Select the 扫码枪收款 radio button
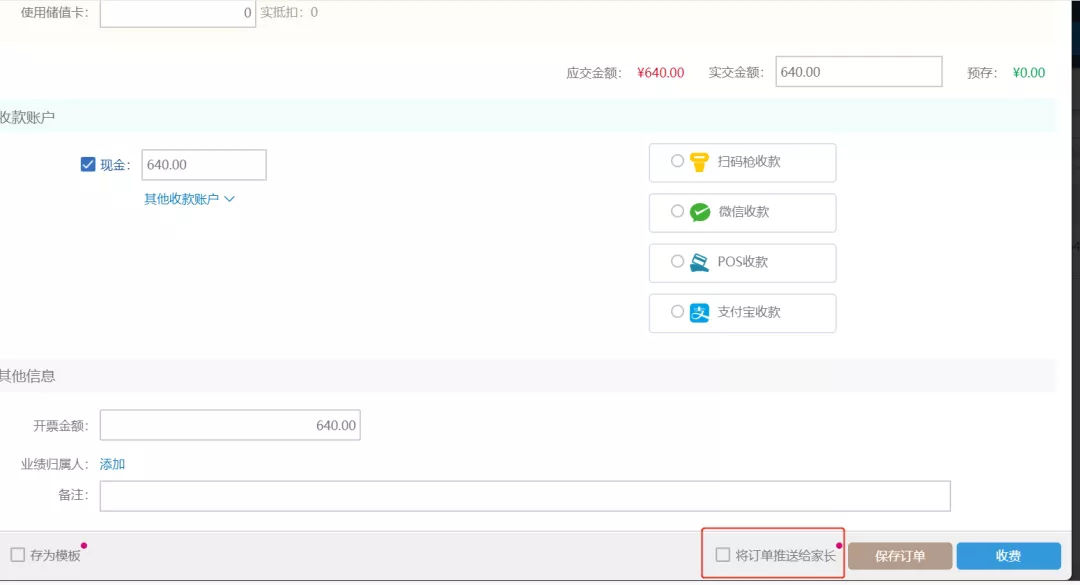 point(677,161)
